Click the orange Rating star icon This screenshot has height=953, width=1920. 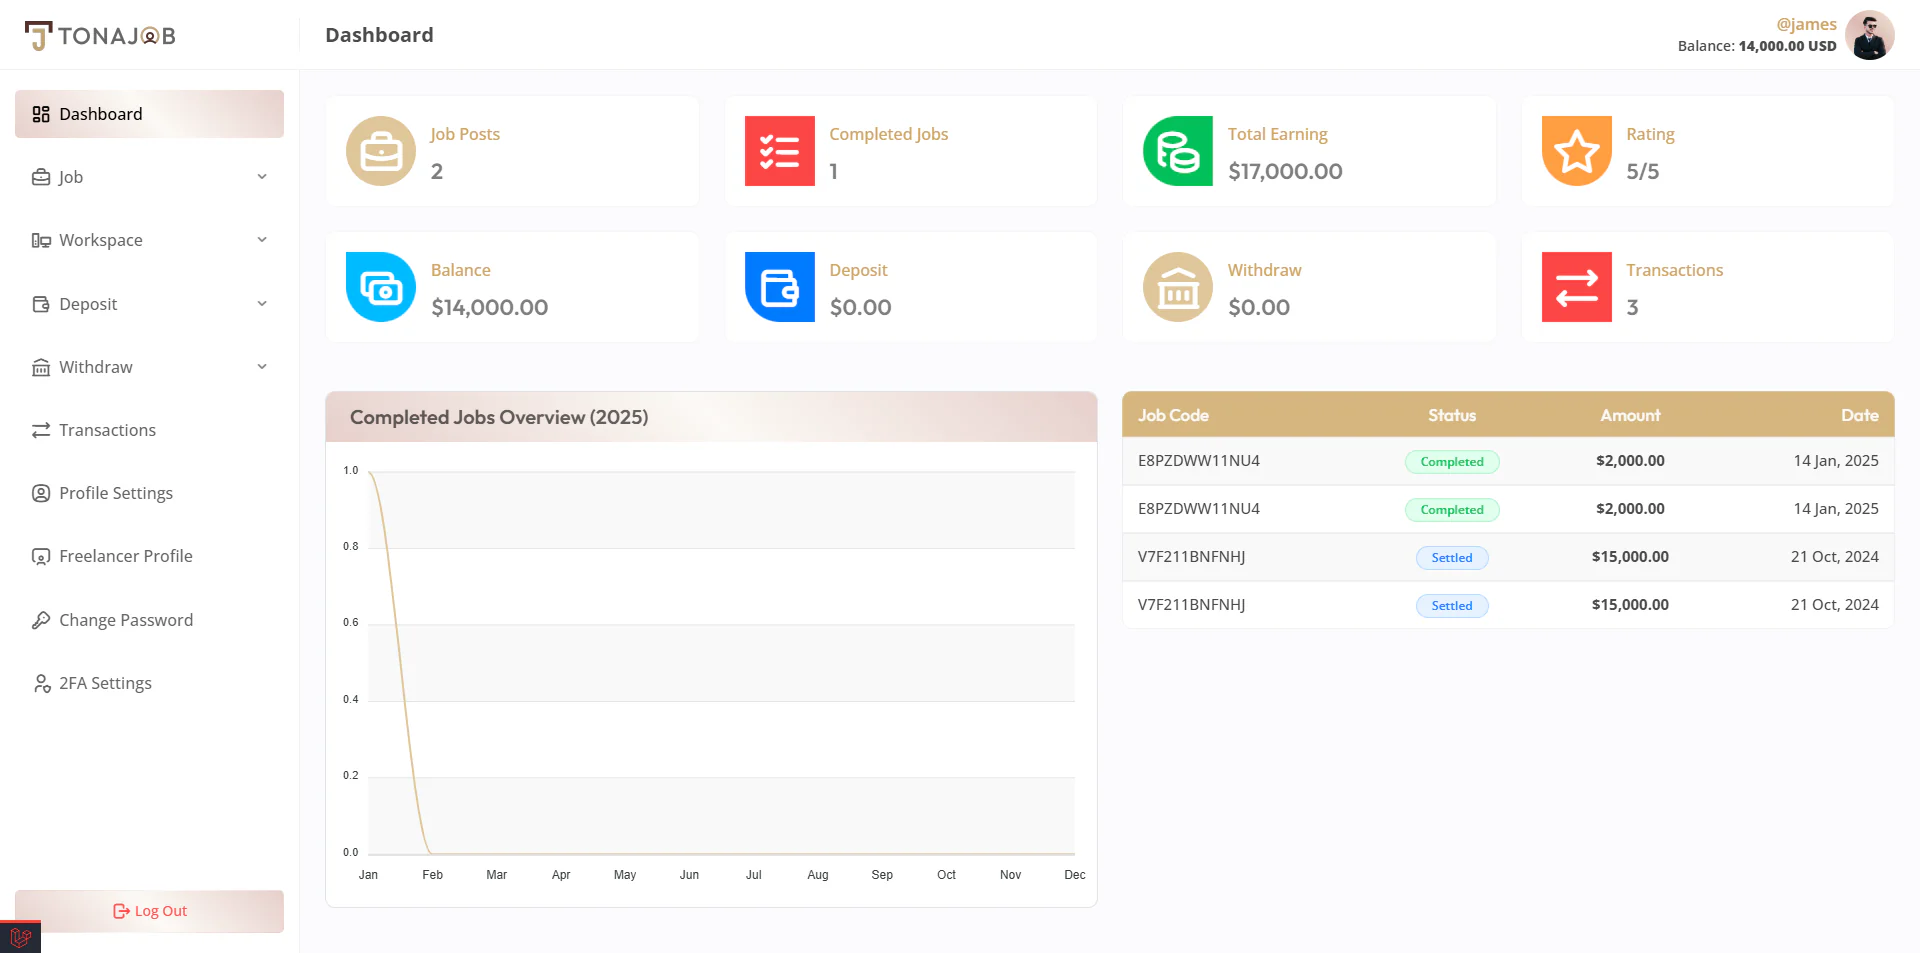pos(1576,151)
